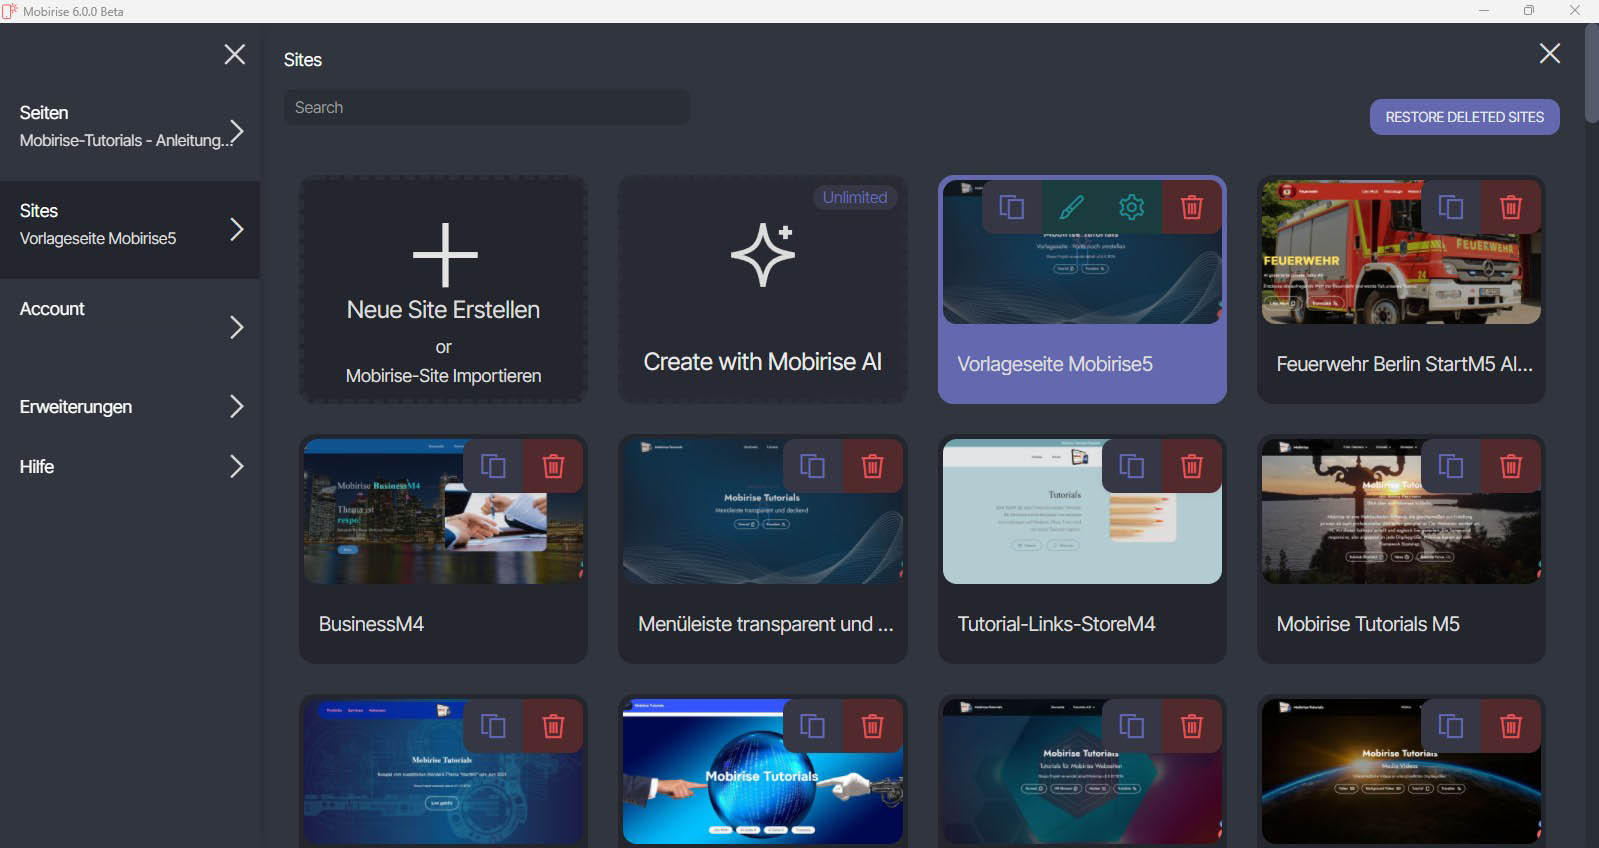
Task: Click the Mobirise AI sparkle icon
Action: (x=763, y=256)
